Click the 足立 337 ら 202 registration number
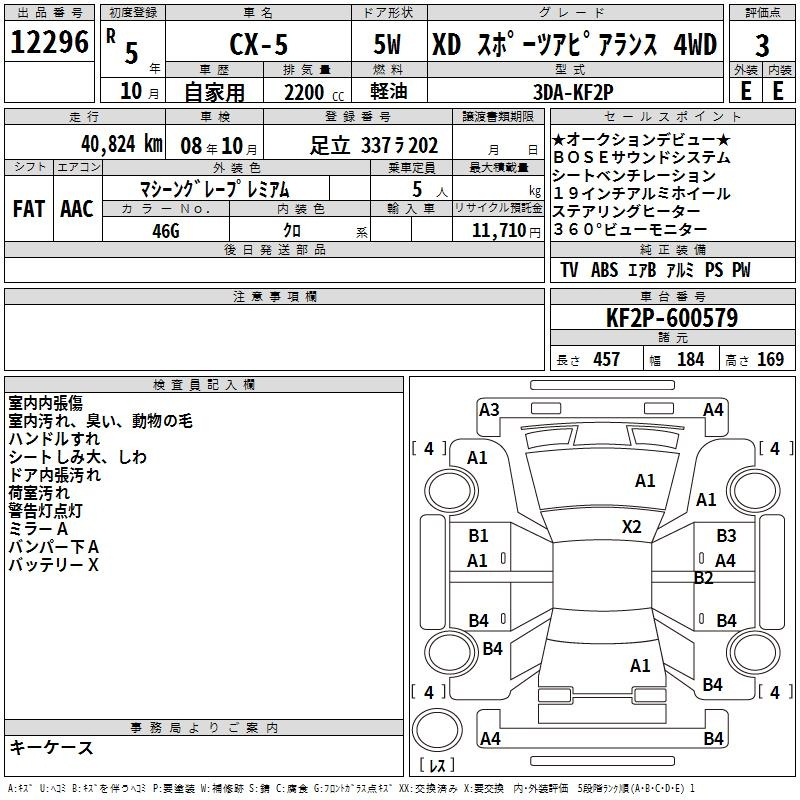 [374, 145]
